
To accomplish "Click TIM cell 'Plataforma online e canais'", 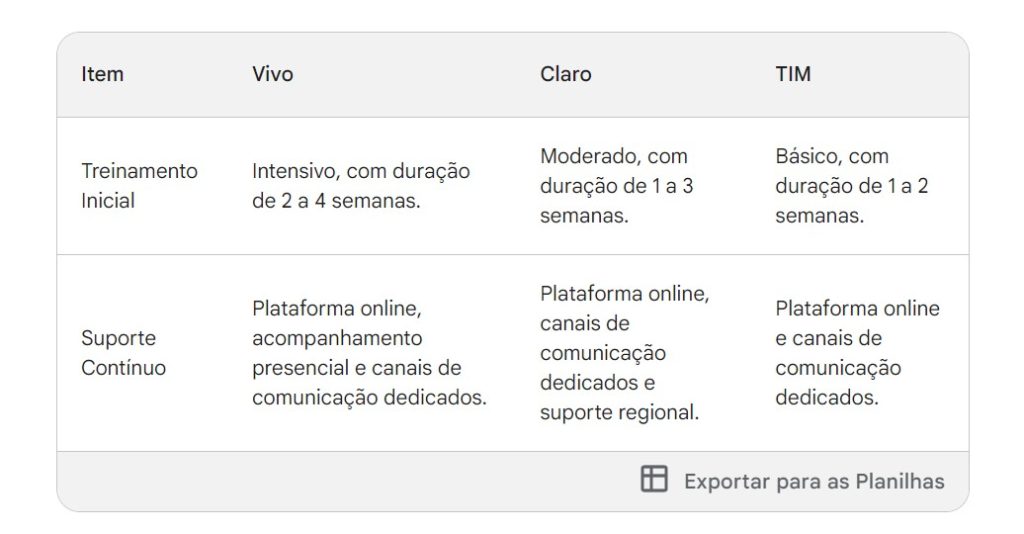I will pos(857,323).
